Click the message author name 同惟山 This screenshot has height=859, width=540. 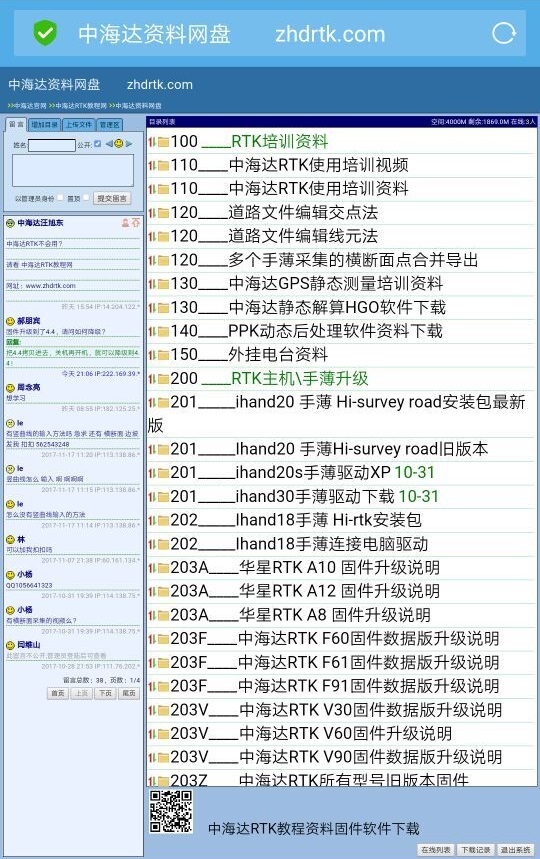point(28,645)
